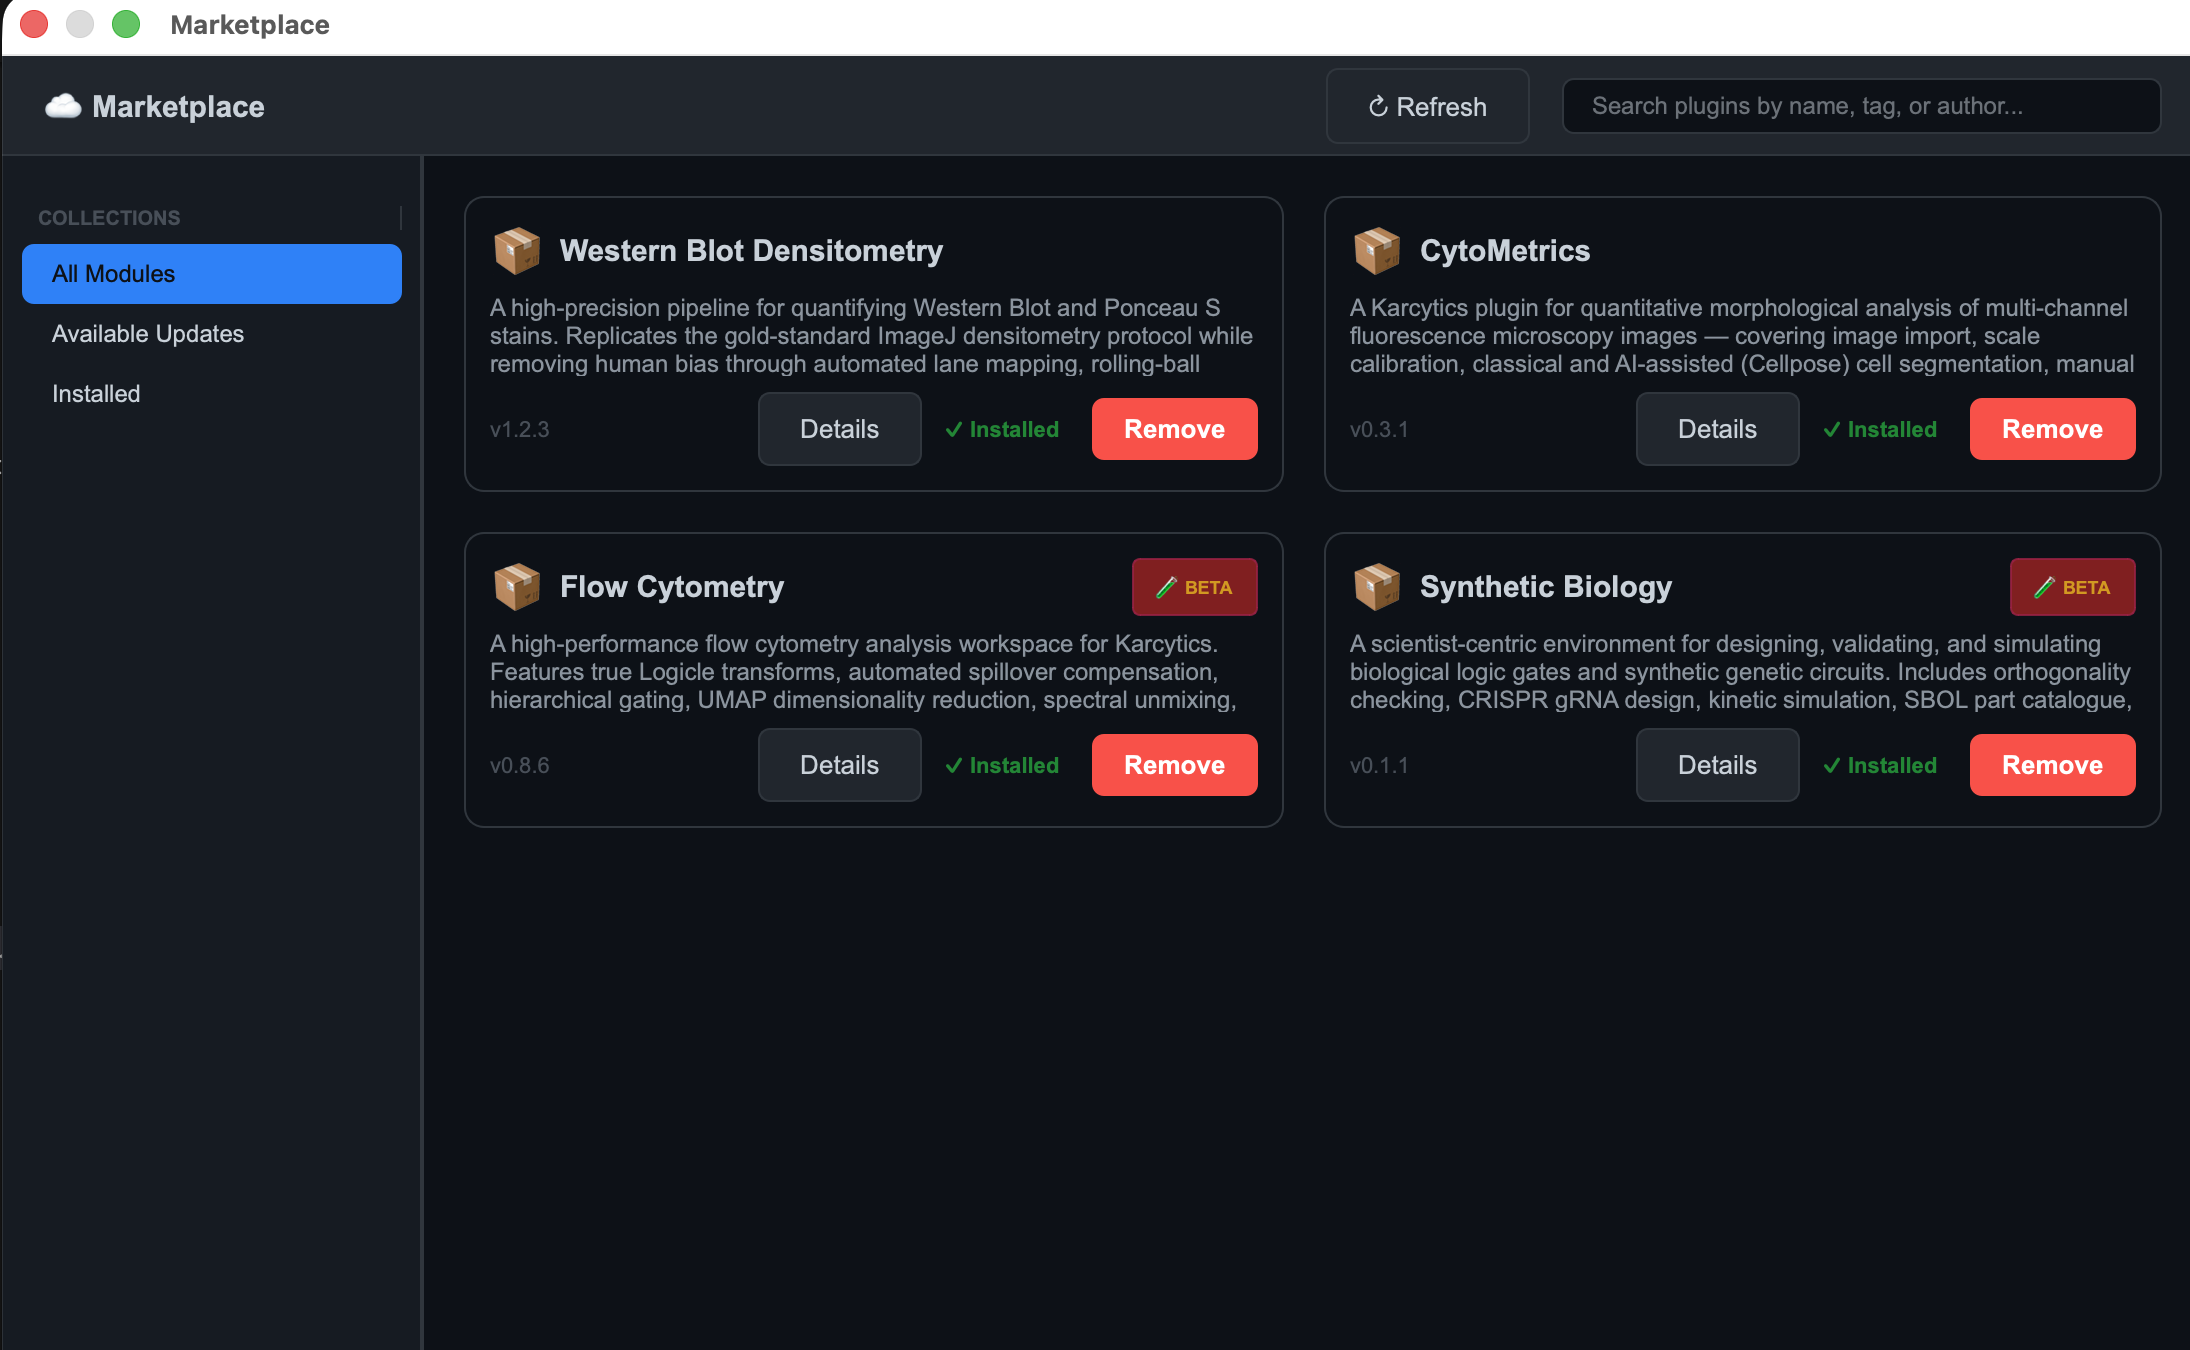2190x1350 pixels.
Task: Refresh the plugin list
Action: pos(1427,106)
